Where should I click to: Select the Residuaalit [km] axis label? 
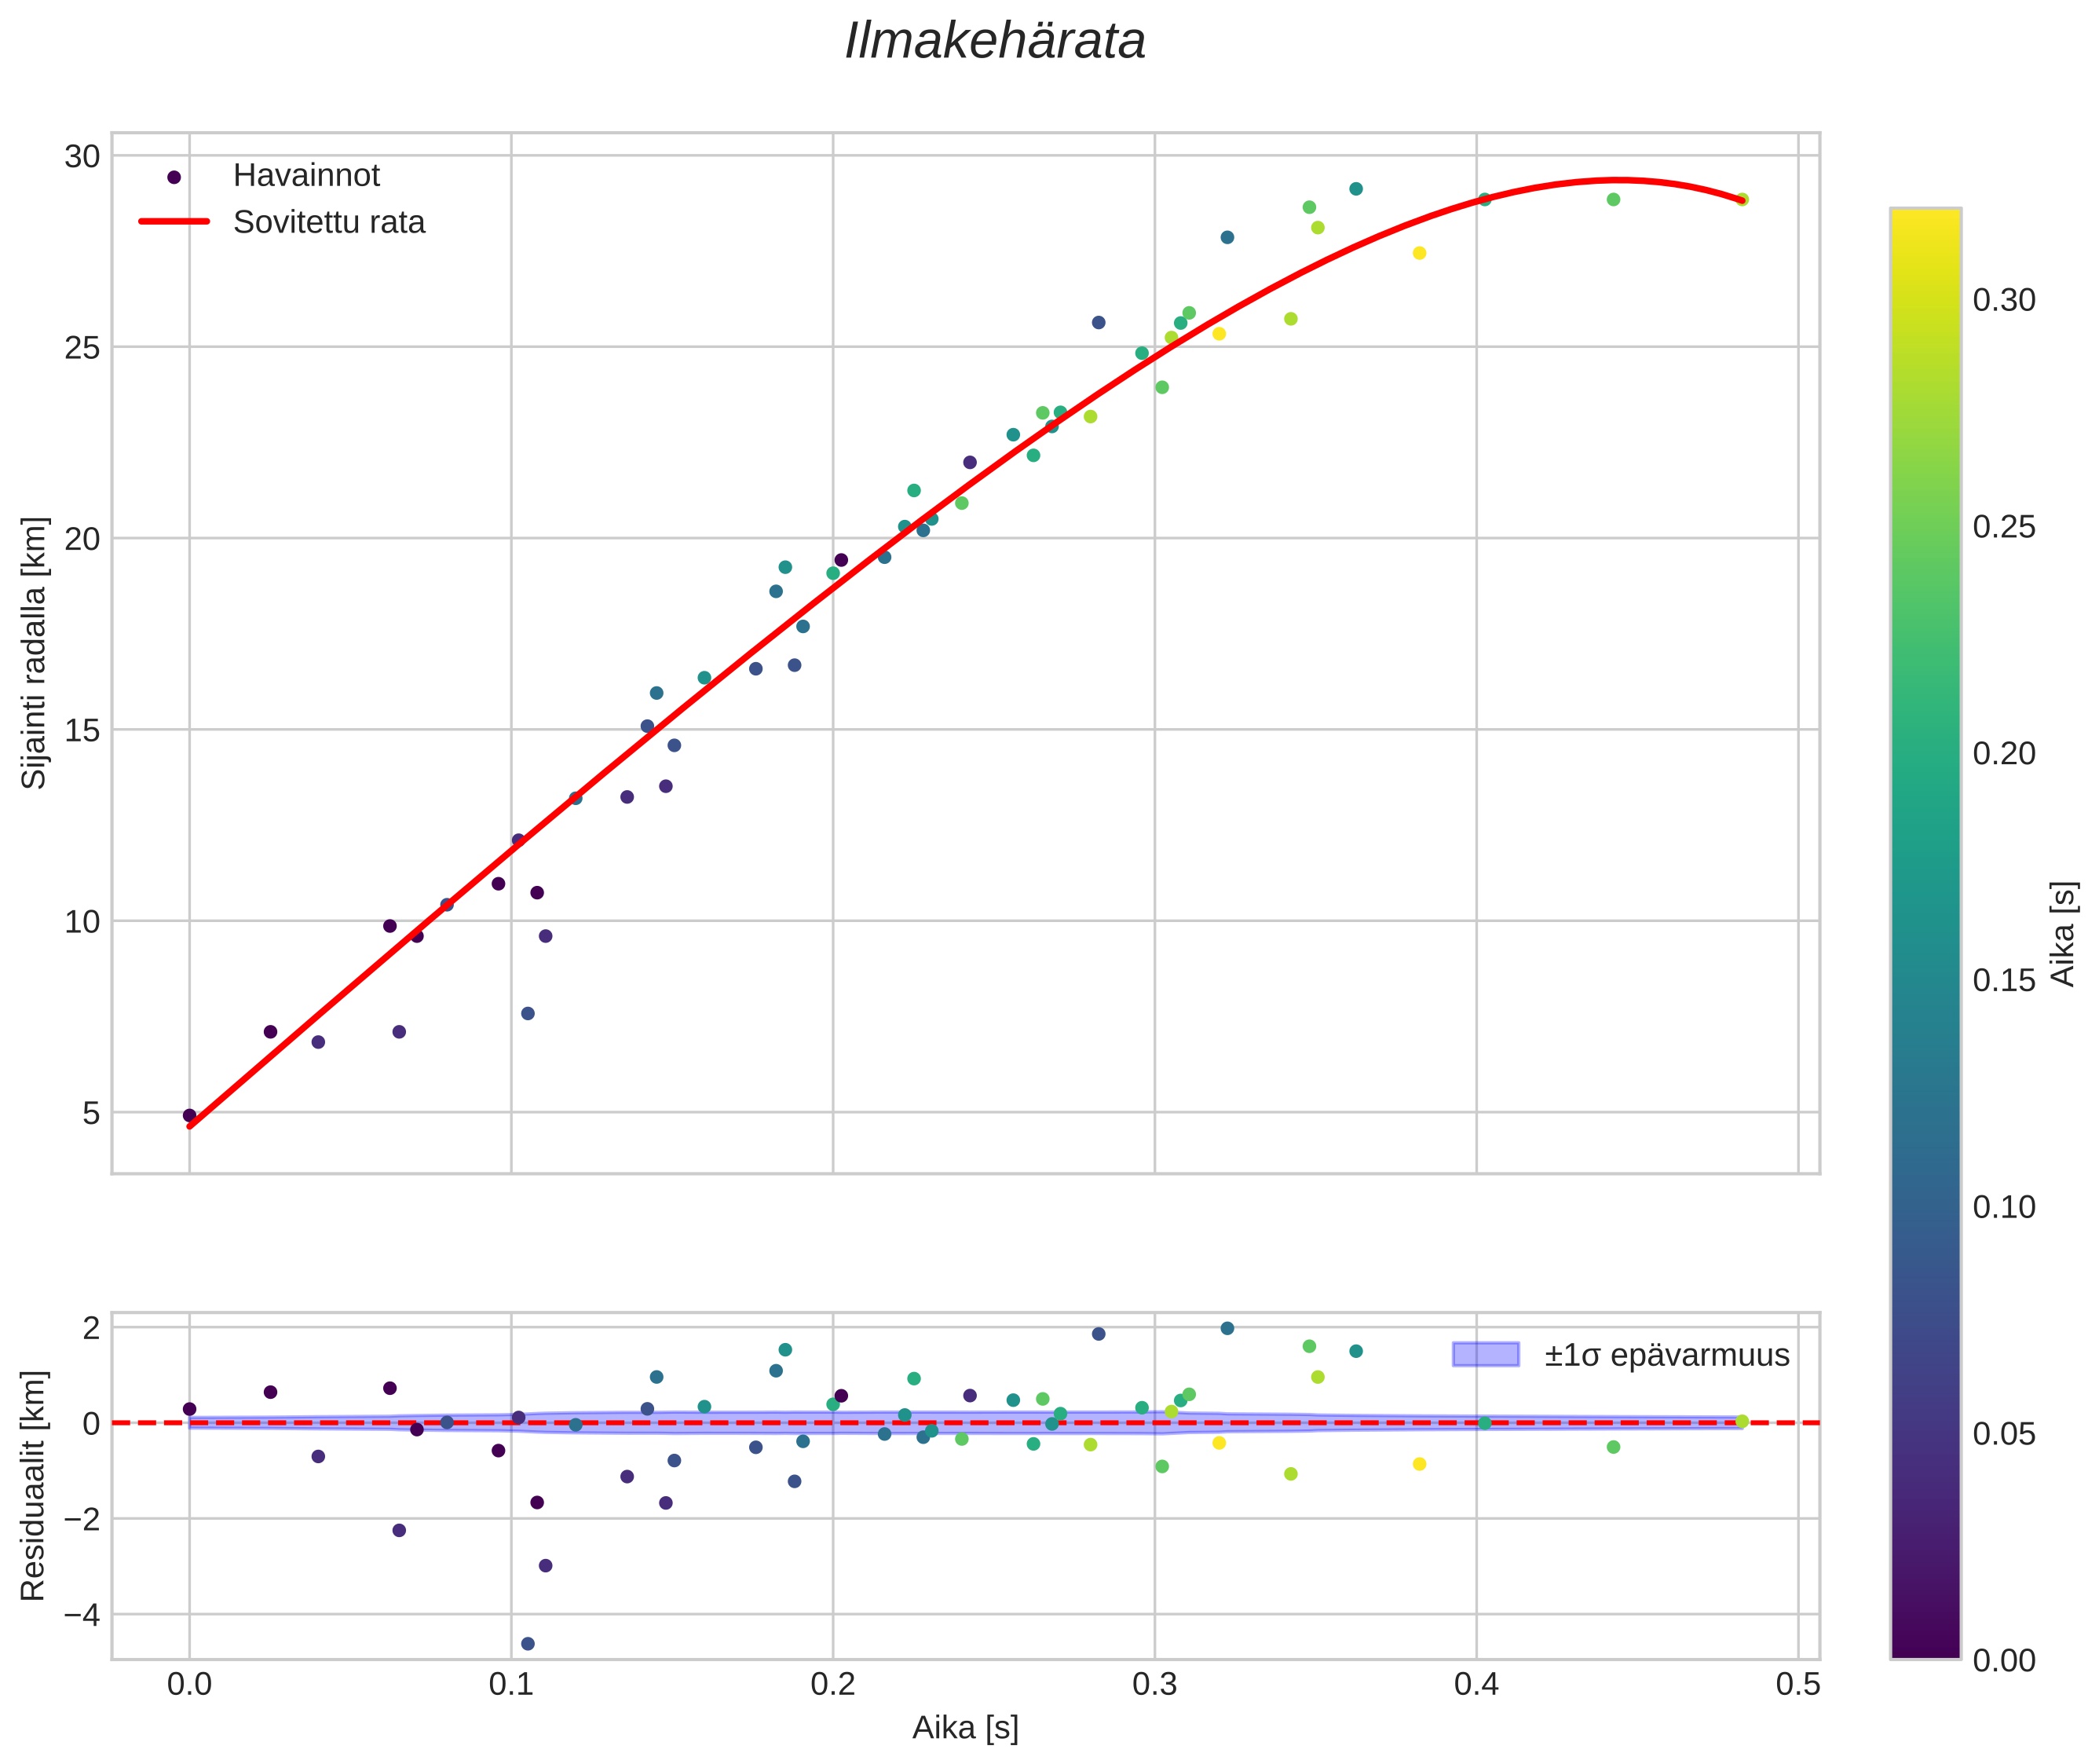tap(34, 1486)
